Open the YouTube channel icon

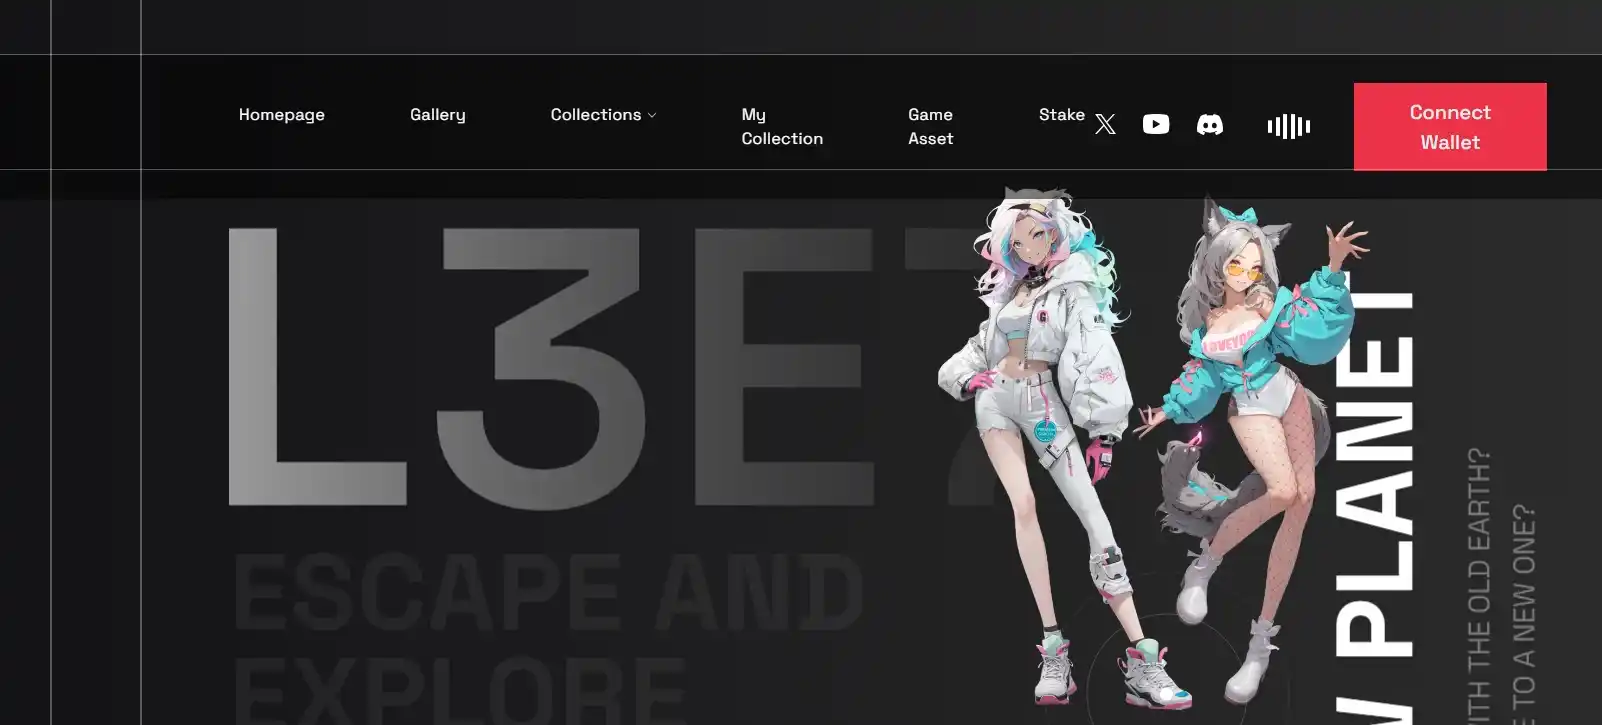tap(1156, 124)
